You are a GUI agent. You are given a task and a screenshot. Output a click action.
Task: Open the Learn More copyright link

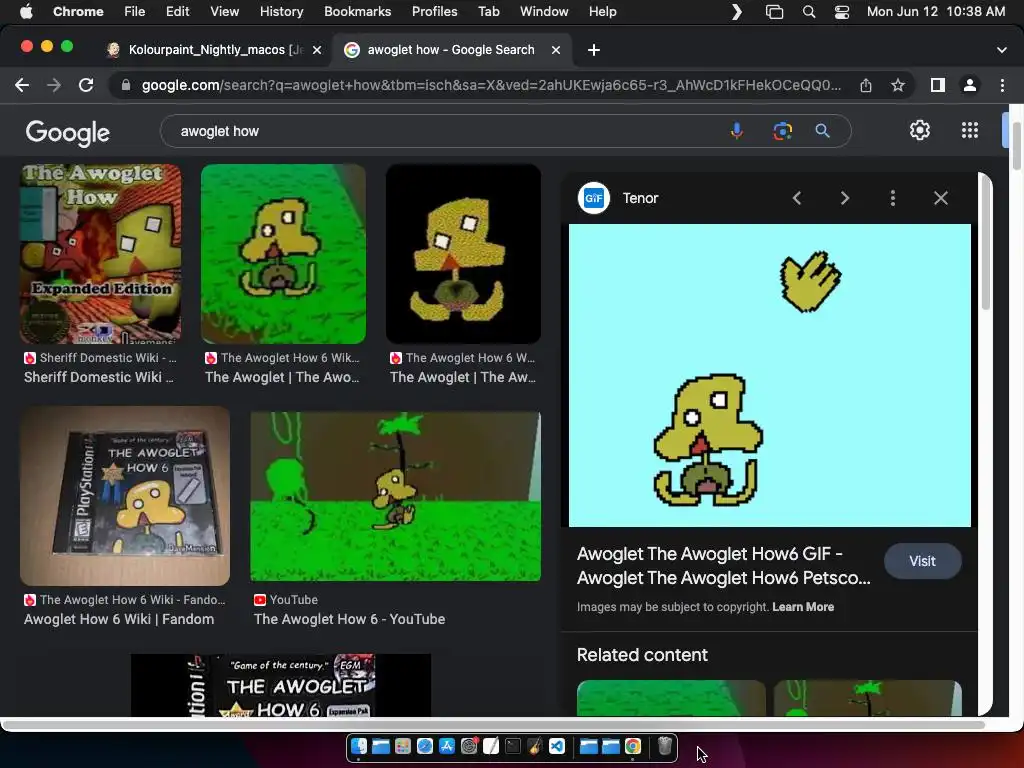803,607
